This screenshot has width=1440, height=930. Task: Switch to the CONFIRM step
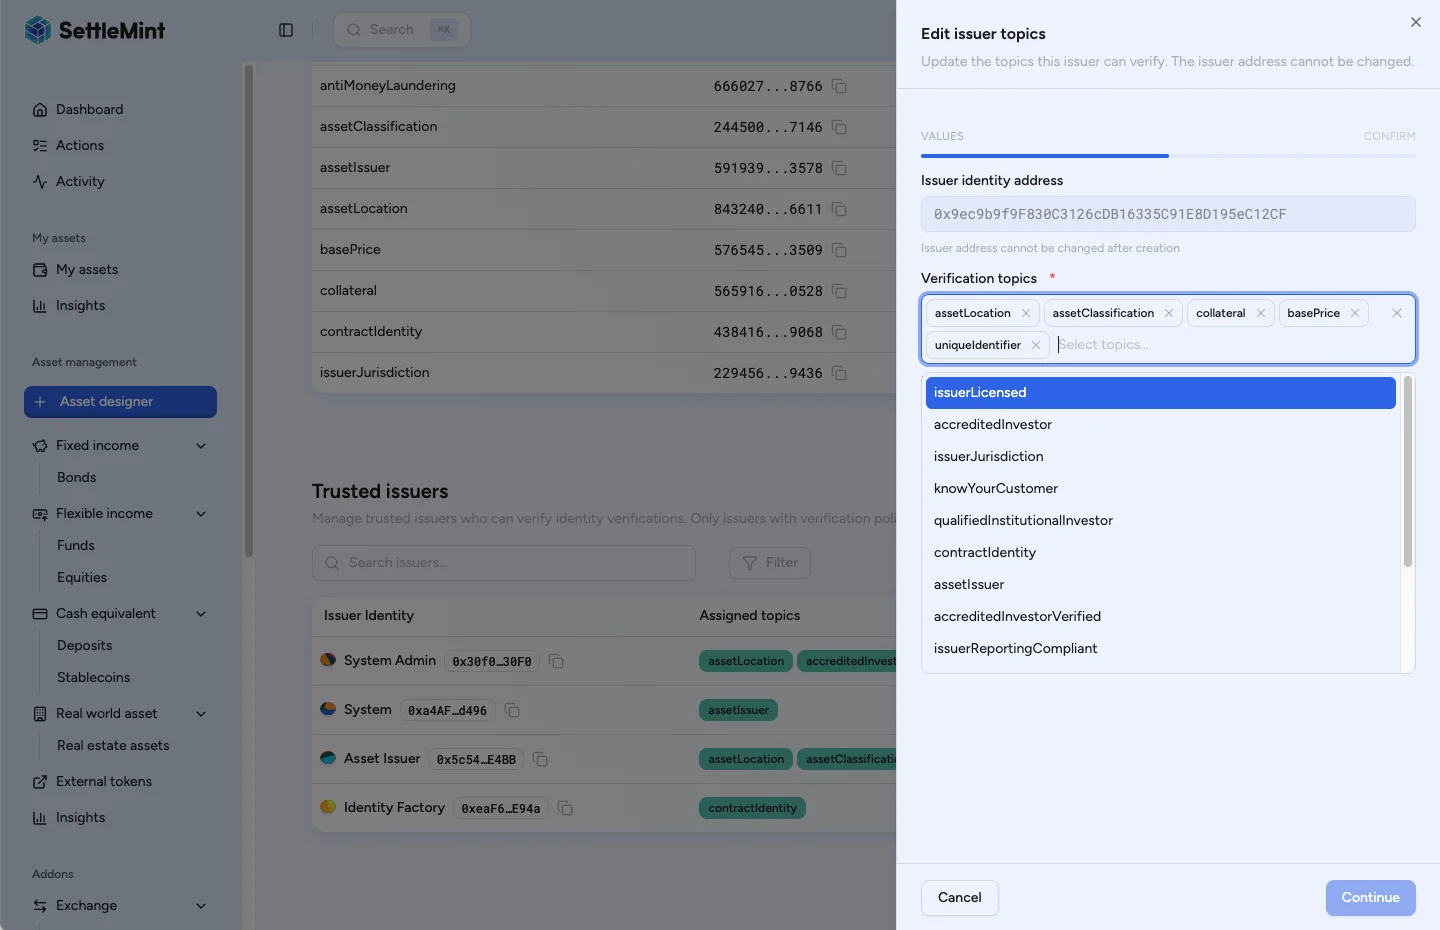[1389, 136]
